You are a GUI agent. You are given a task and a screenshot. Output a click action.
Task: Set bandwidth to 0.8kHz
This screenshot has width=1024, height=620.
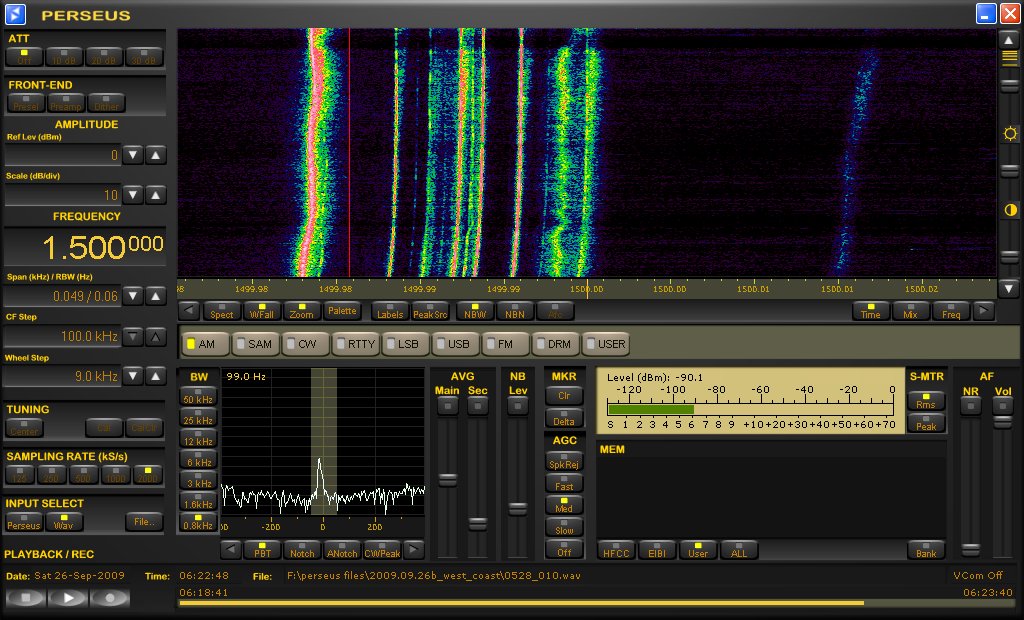tap(198, 522)
